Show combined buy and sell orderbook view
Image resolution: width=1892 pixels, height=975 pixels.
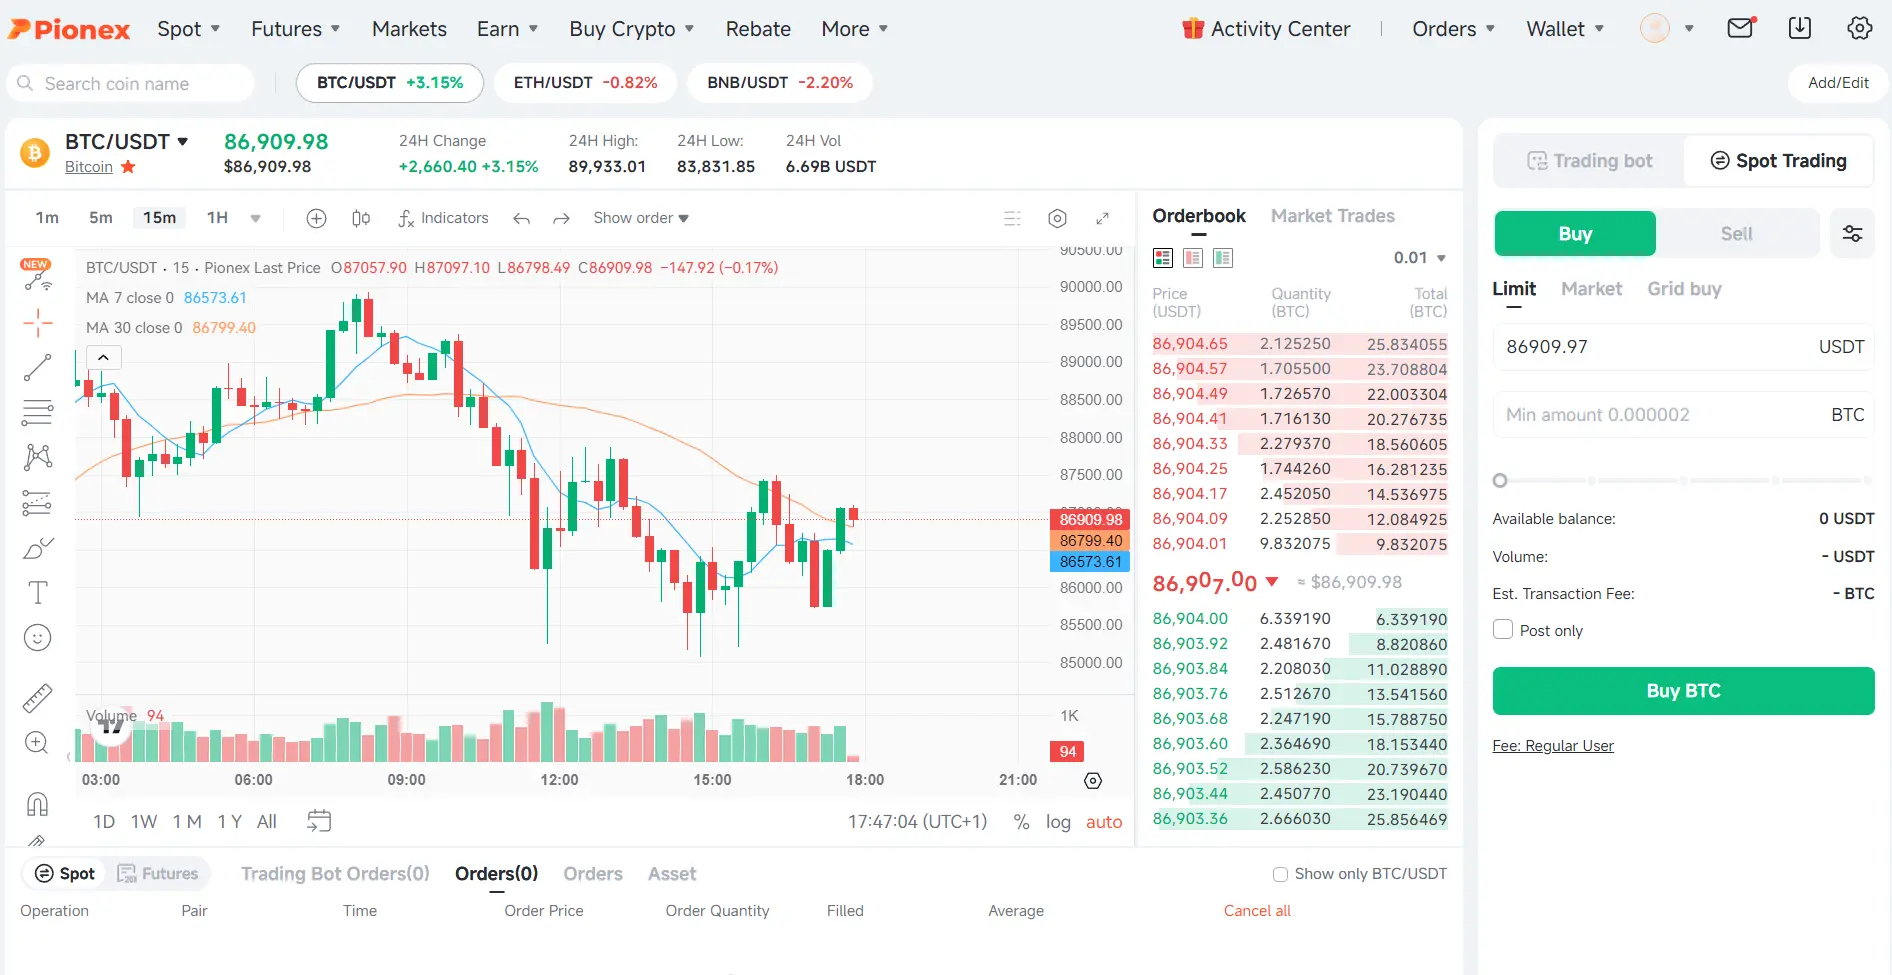click(x=1163, y=258)
